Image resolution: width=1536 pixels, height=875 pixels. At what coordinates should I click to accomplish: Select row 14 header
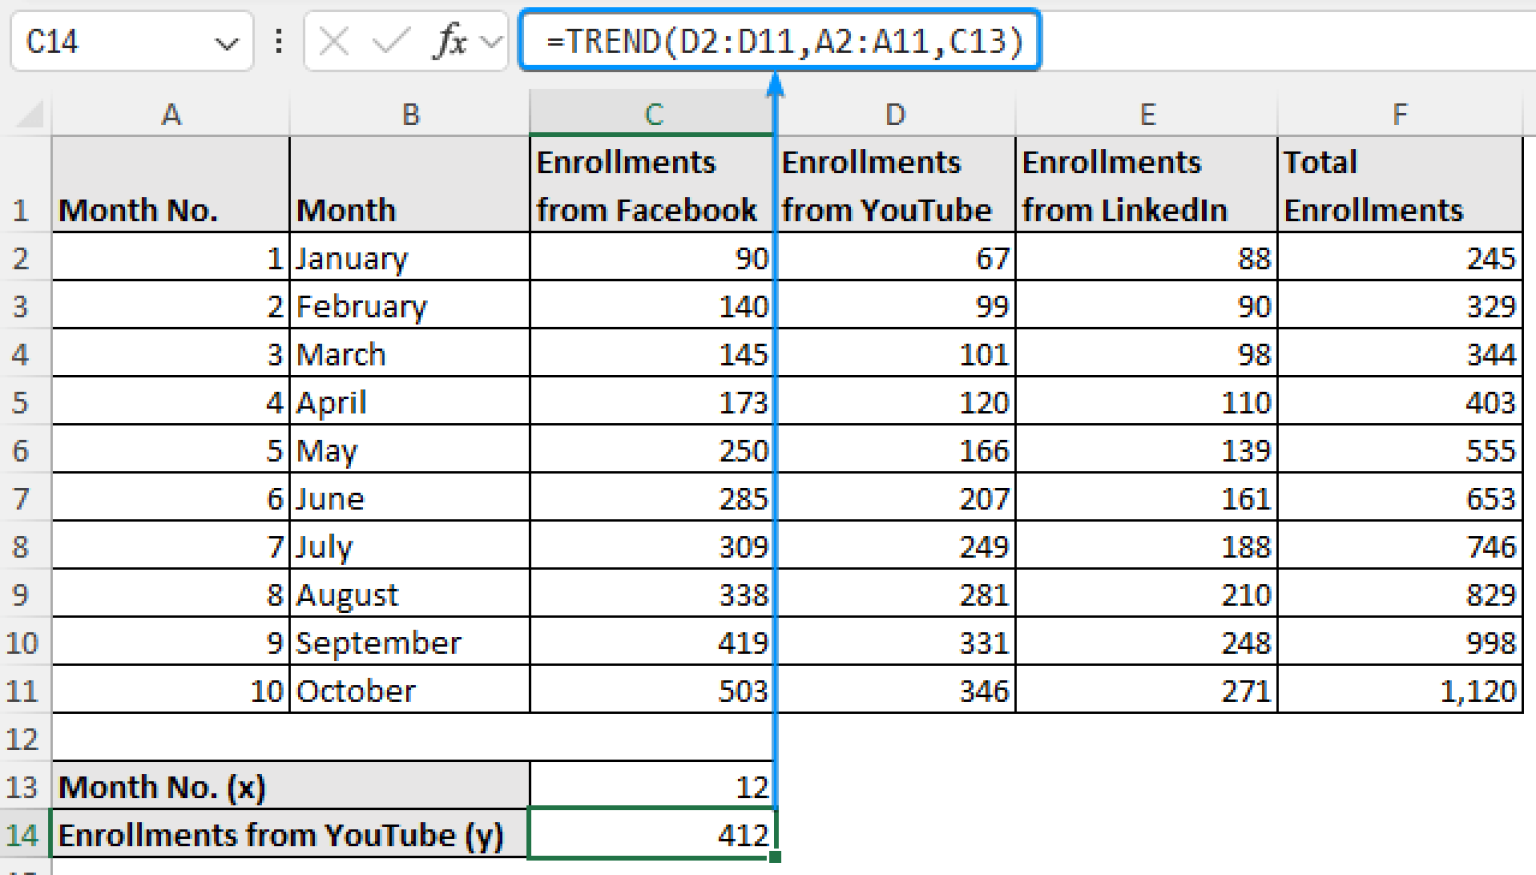tap(24, 835)
